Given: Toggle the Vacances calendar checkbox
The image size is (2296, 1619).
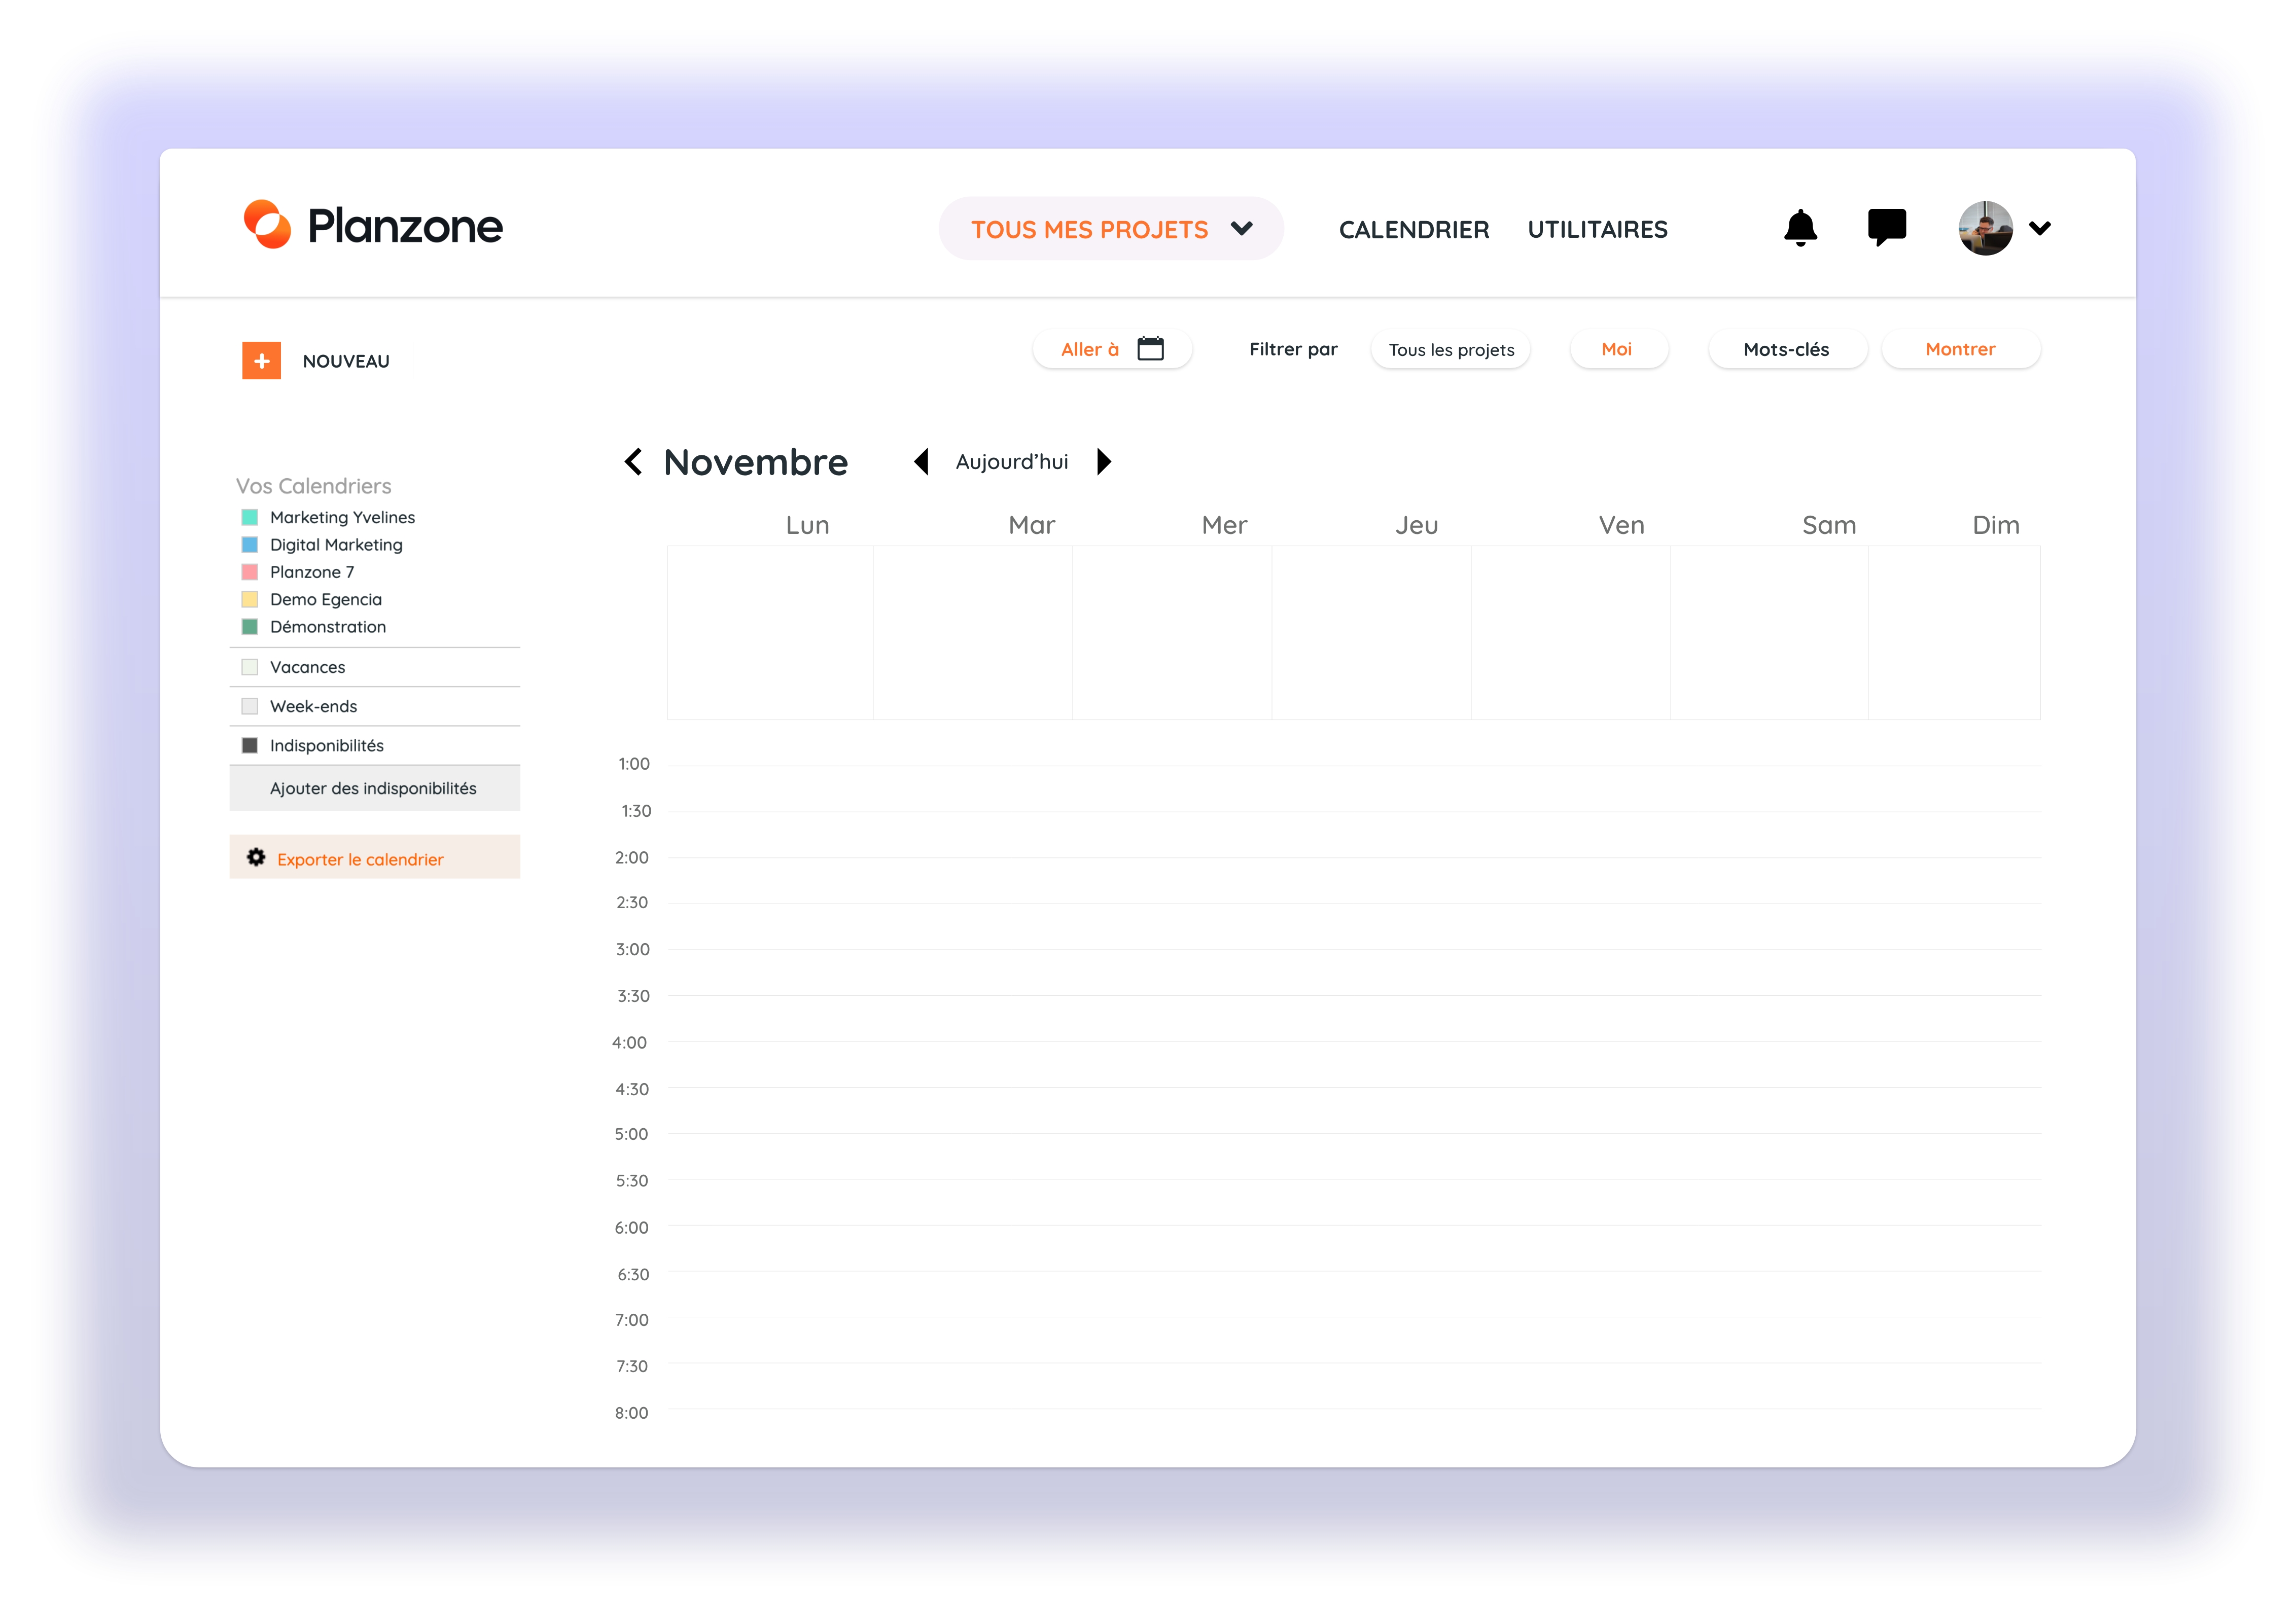Looking at the screenshot, I should [250, 667].
